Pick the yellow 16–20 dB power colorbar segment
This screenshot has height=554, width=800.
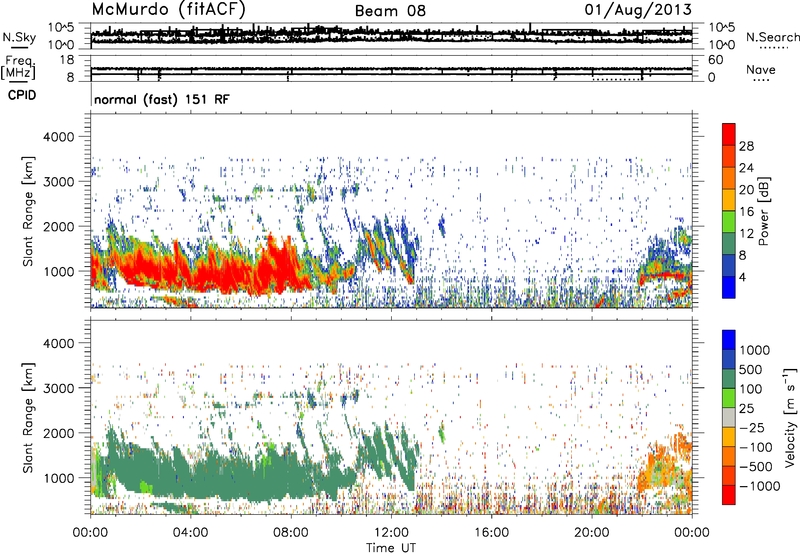pyautogui.click(x=729, y=201)
